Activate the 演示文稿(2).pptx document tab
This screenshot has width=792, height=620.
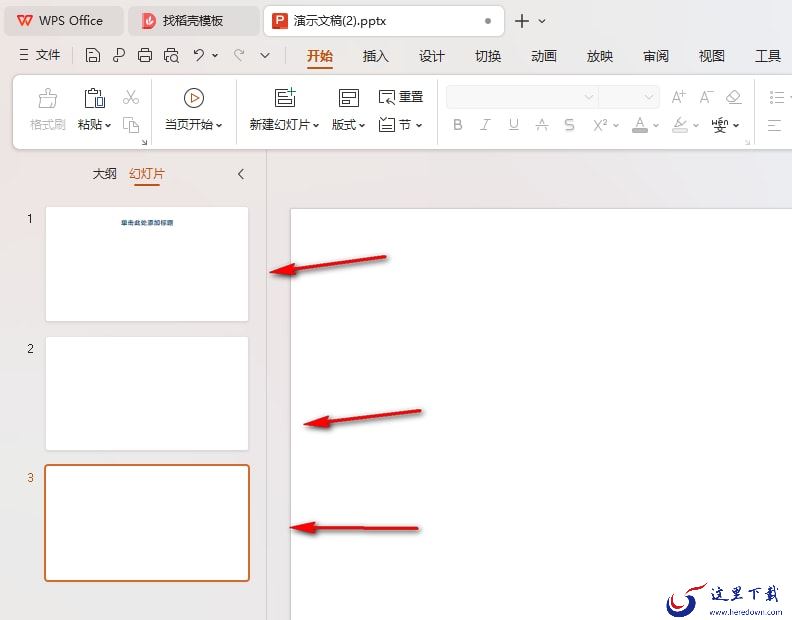384,21
